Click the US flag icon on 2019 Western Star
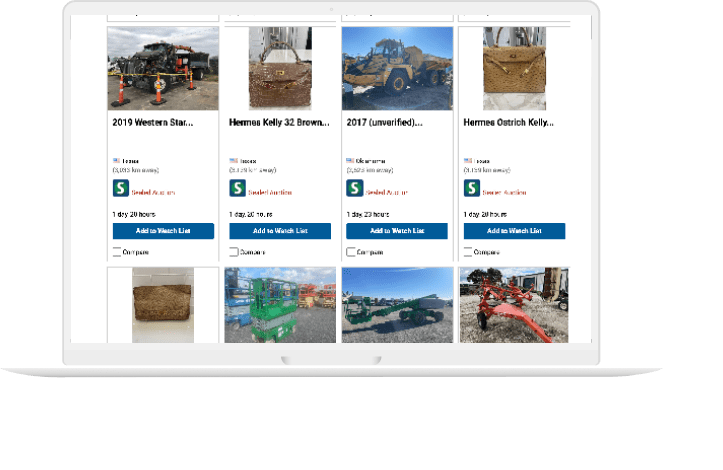 (x=117, y=161)
